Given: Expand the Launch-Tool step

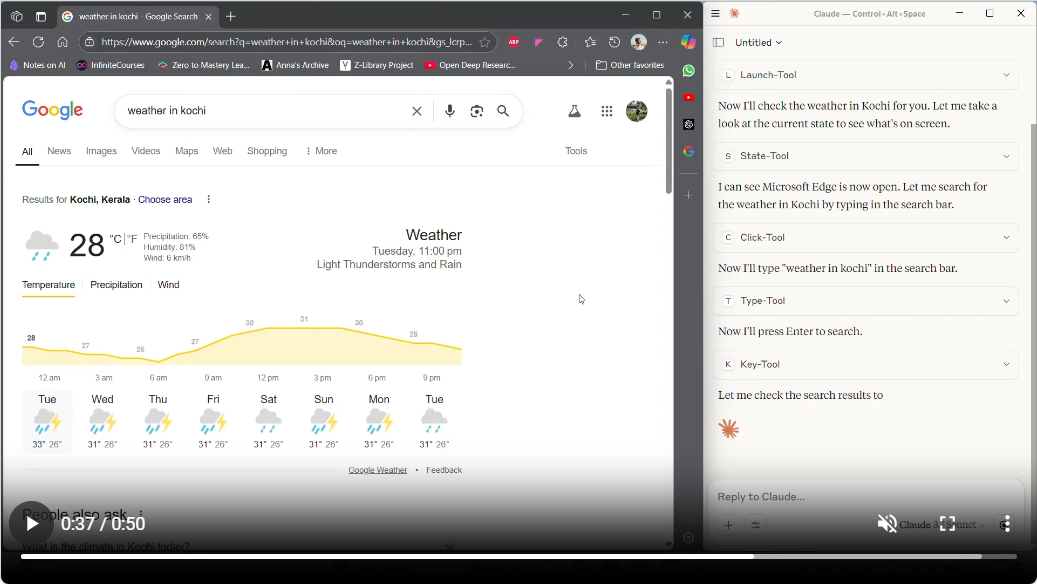Looking at the screenshot, I should [x=866, y=75].
